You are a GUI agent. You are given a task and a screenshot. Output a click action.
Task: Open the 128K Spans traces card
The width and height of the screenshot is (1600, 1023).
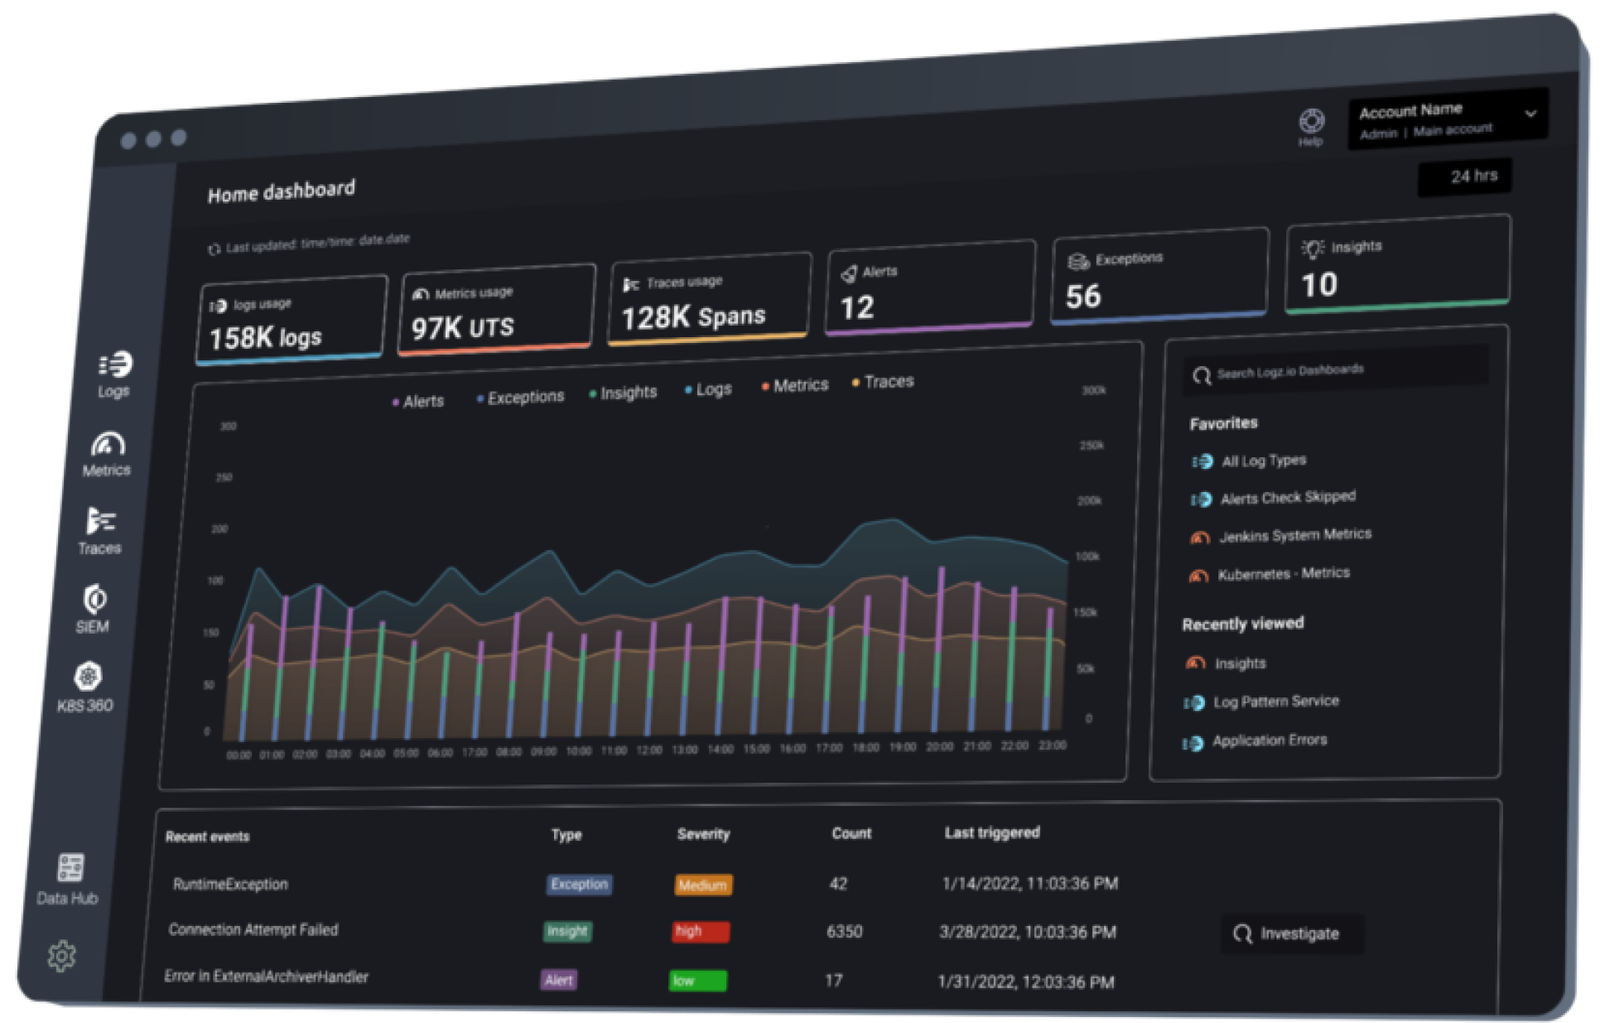(709, 299)
